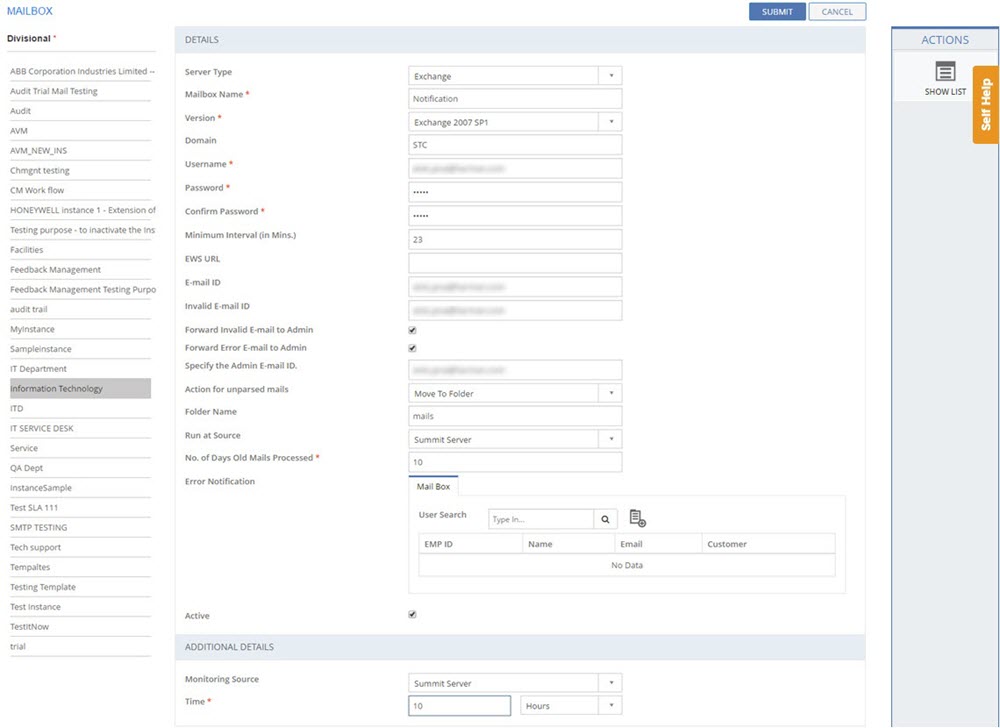The image size is (1000, 728).
Task: Click the User Search magnifier icon
Action: coord(606,520)
